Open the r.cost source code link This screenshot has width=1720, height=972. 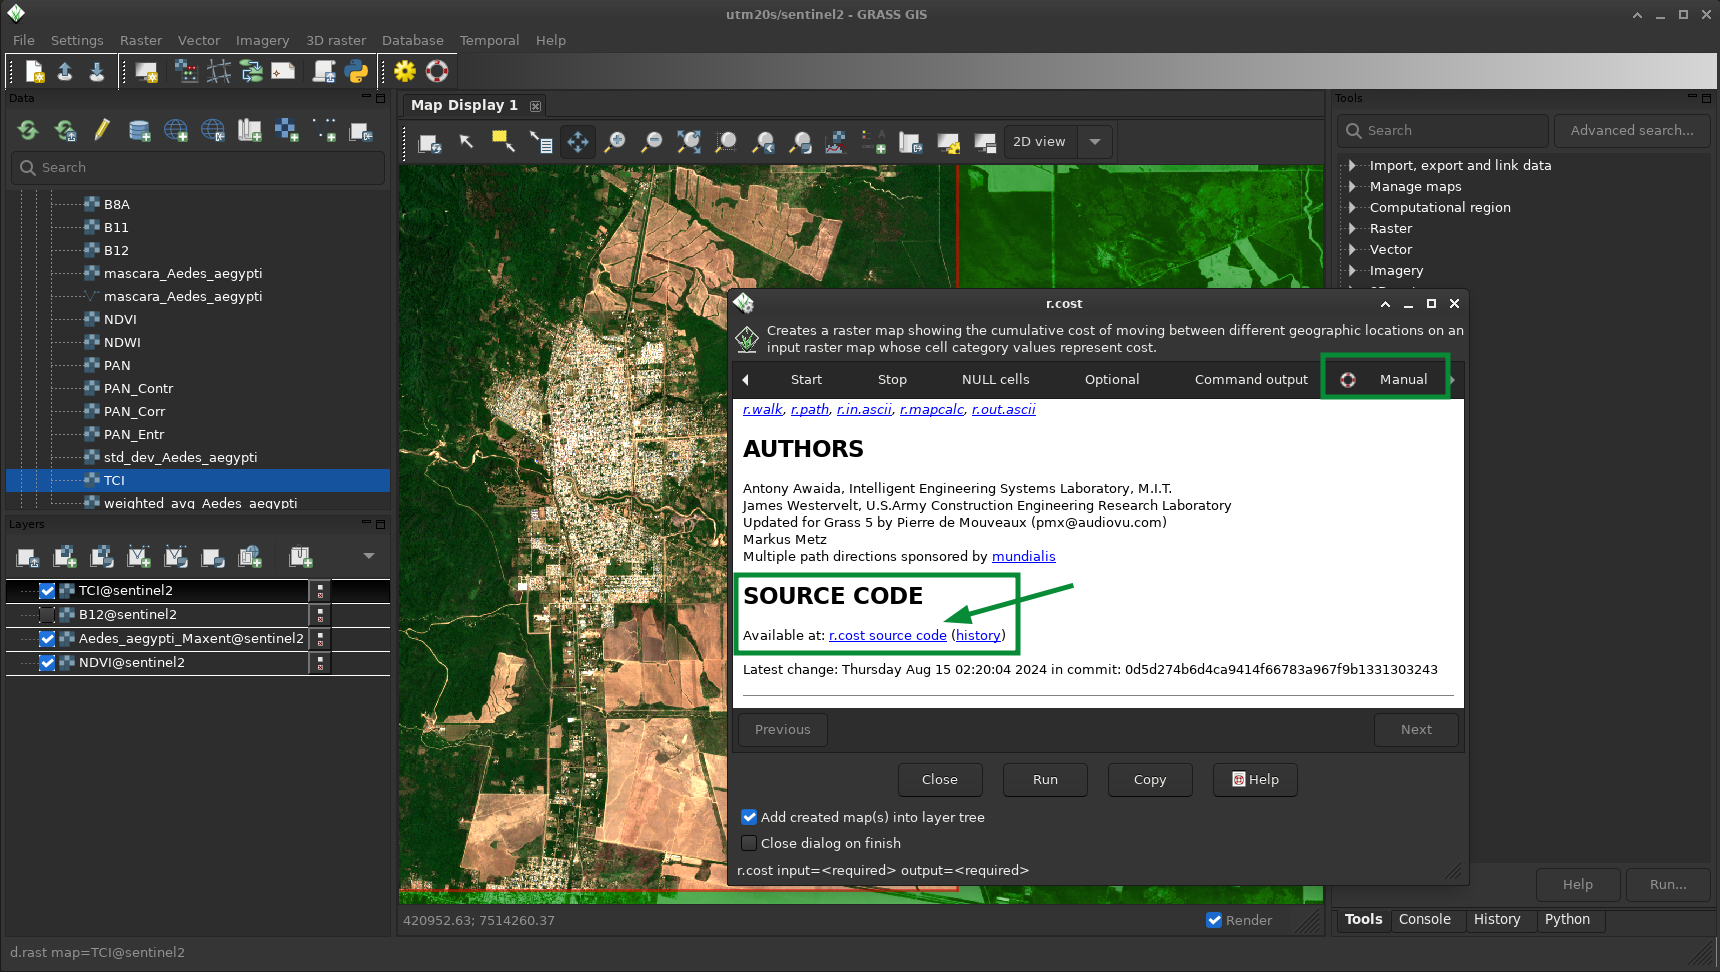click(x=887, y=636)
